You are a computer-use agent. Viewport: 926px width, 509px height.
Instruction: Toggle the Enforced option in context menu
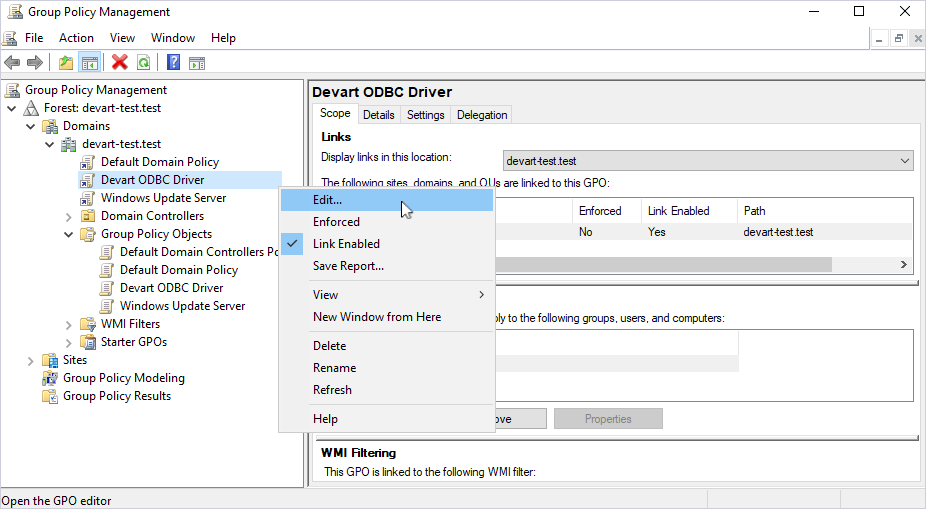[336, 222]
